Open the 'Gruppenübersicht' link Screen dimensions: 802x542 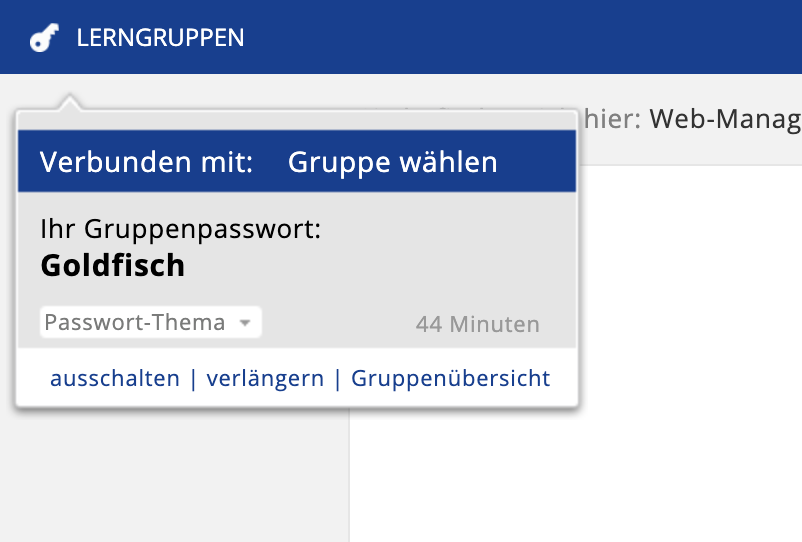tap(450, 378)
